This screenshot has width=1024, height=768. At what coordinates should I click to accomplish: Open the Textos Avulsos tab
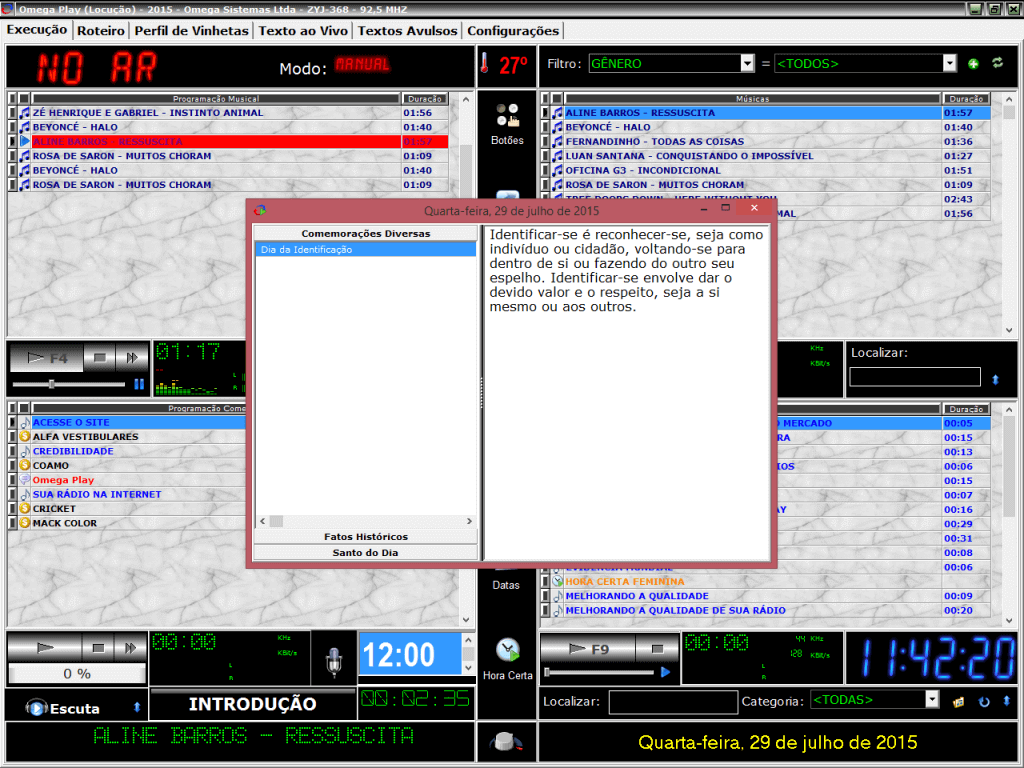click(408, 31)
